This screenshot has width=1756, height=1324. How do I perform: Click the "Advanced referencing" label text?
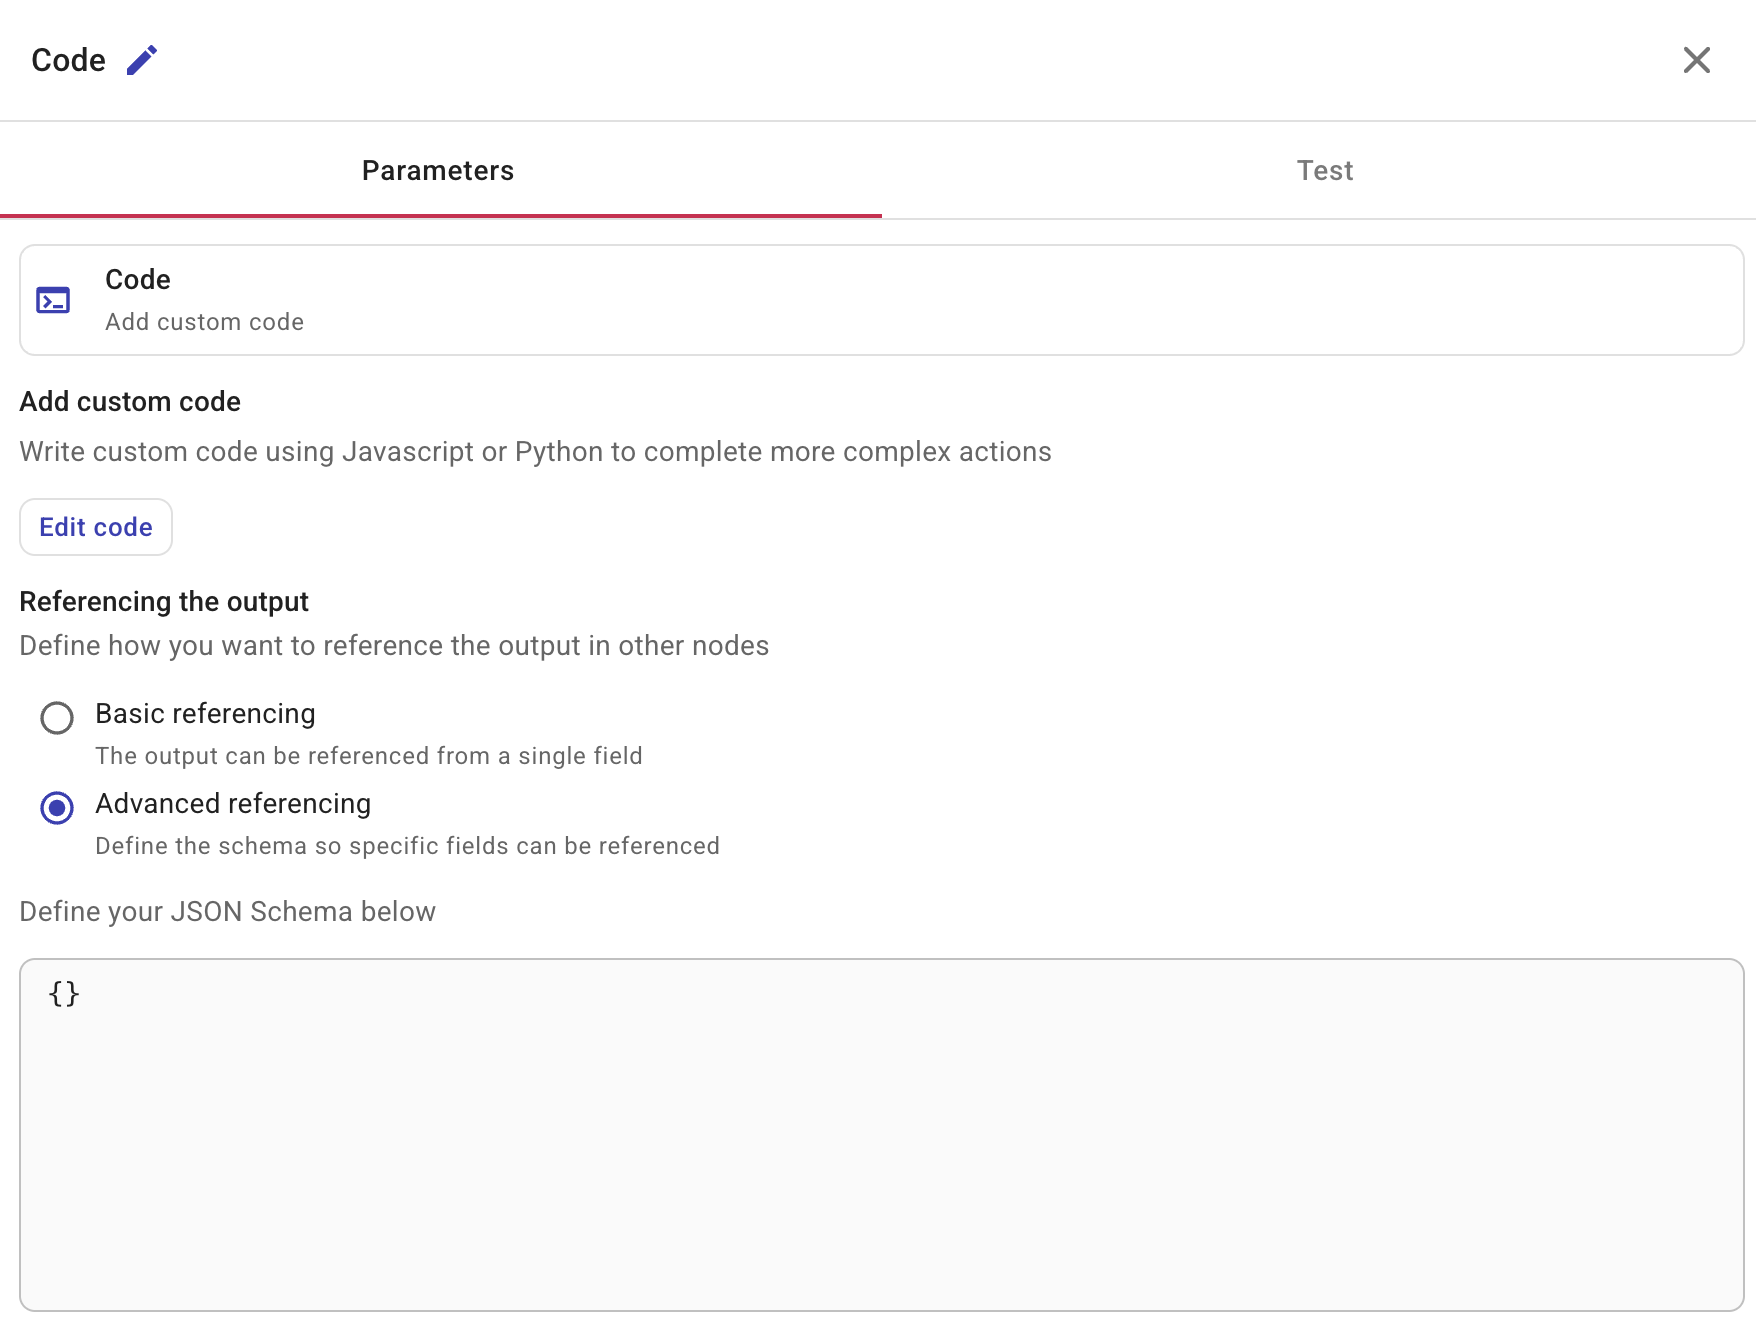tap(233, 804)
